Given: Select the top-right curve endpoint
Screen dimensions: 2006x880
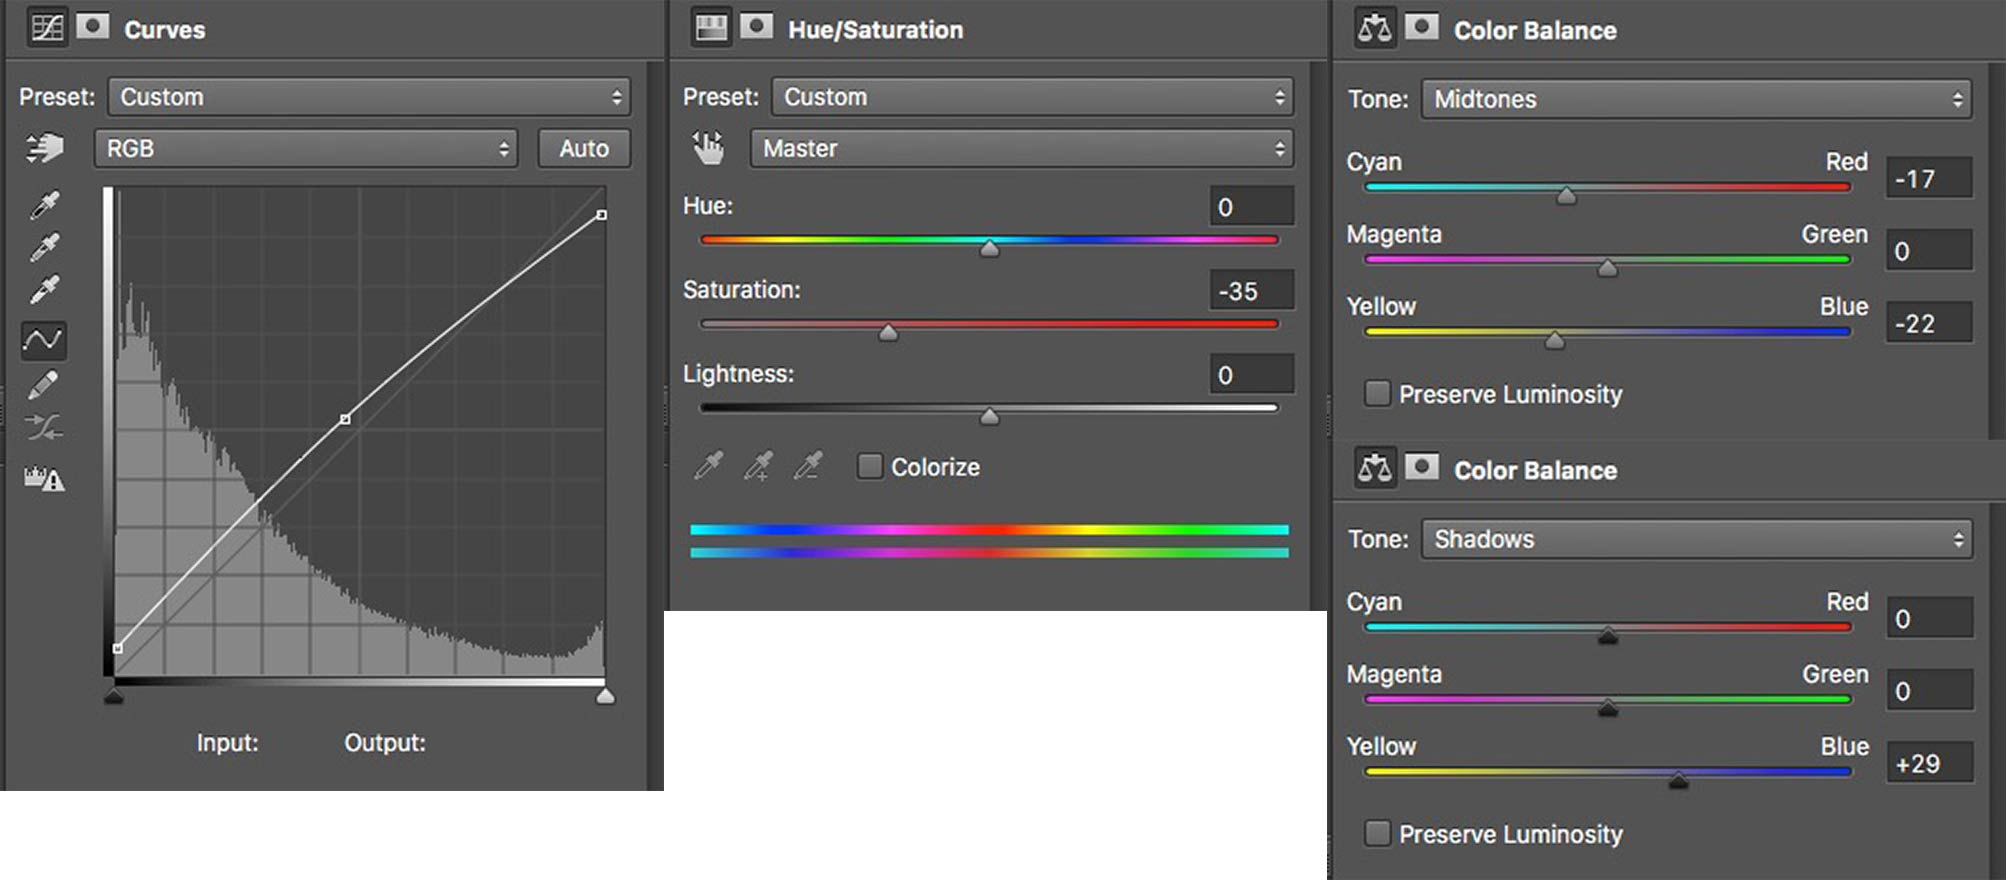Looking at the screenshot, I should click(601, 215).
